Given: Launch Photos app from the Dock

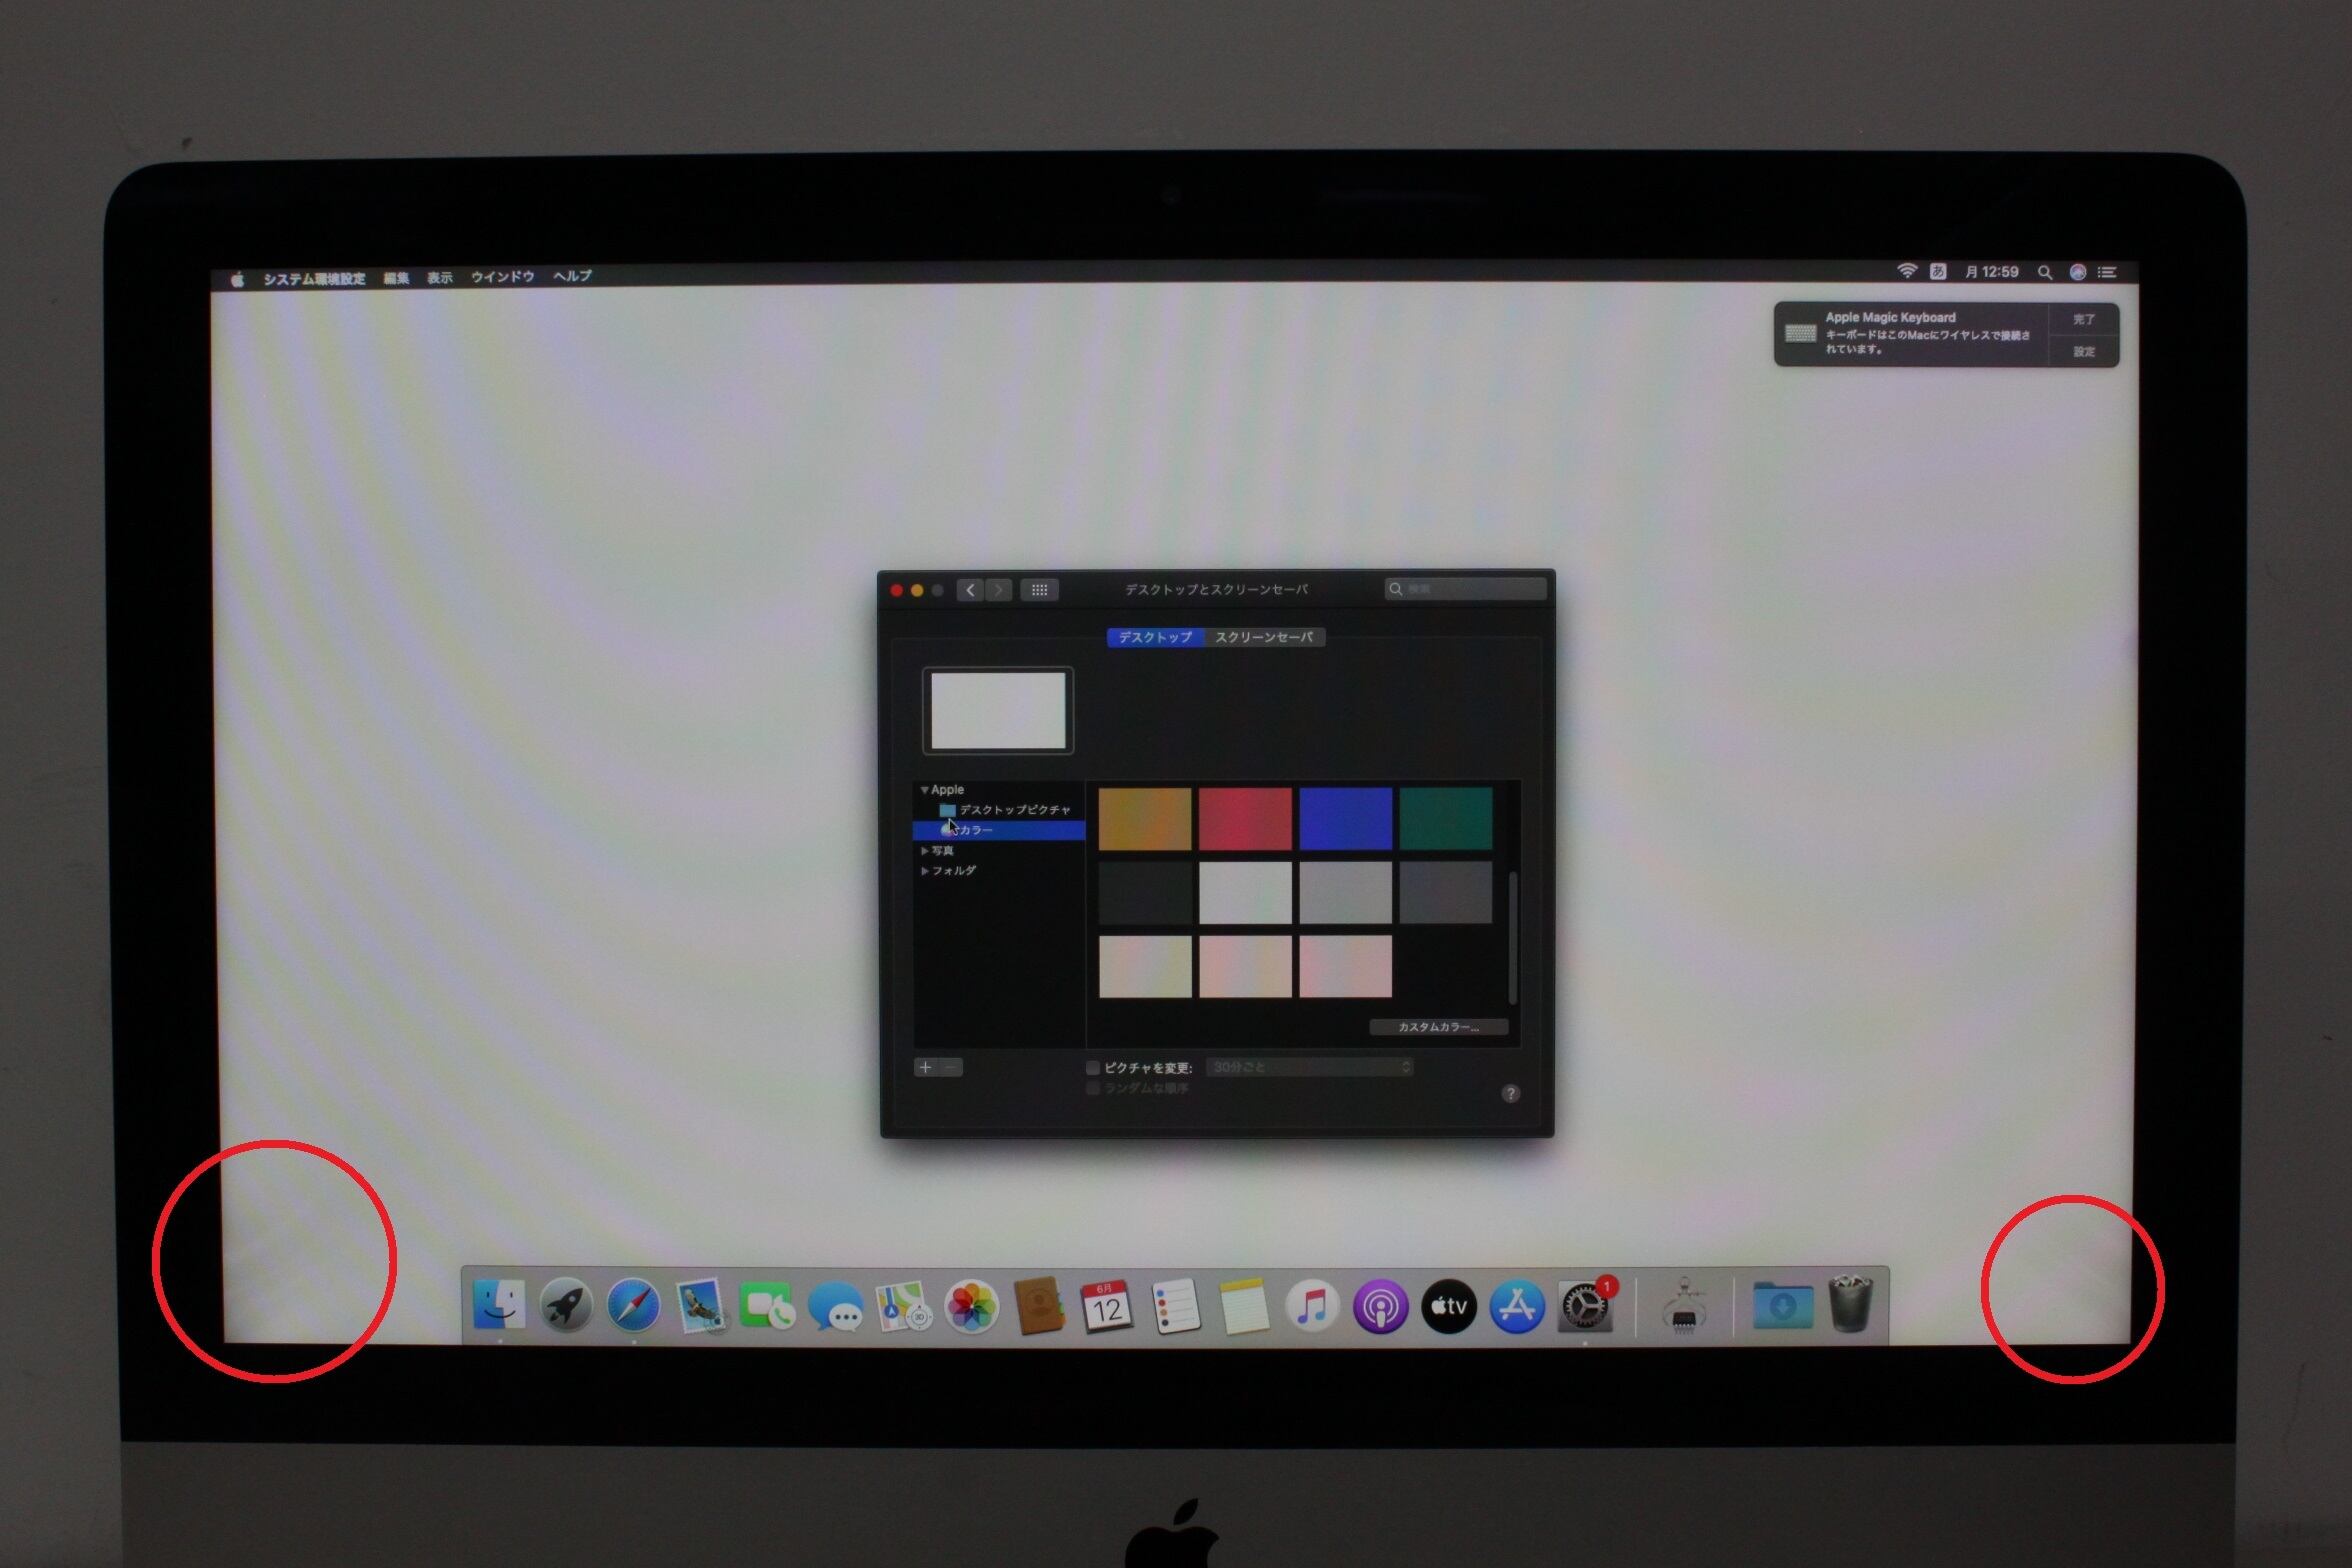Looking at the screenshot, I should coord(971,1307).
